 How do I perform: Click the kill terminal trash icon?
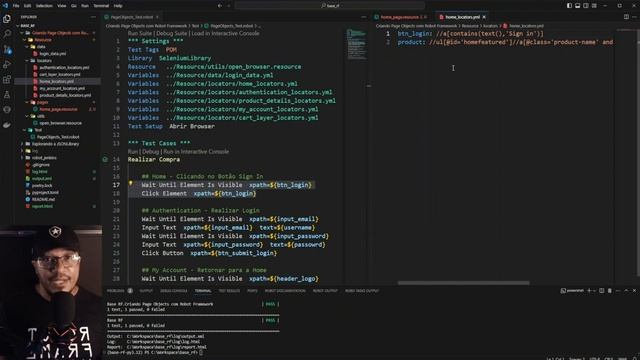(x=610, y=291)
